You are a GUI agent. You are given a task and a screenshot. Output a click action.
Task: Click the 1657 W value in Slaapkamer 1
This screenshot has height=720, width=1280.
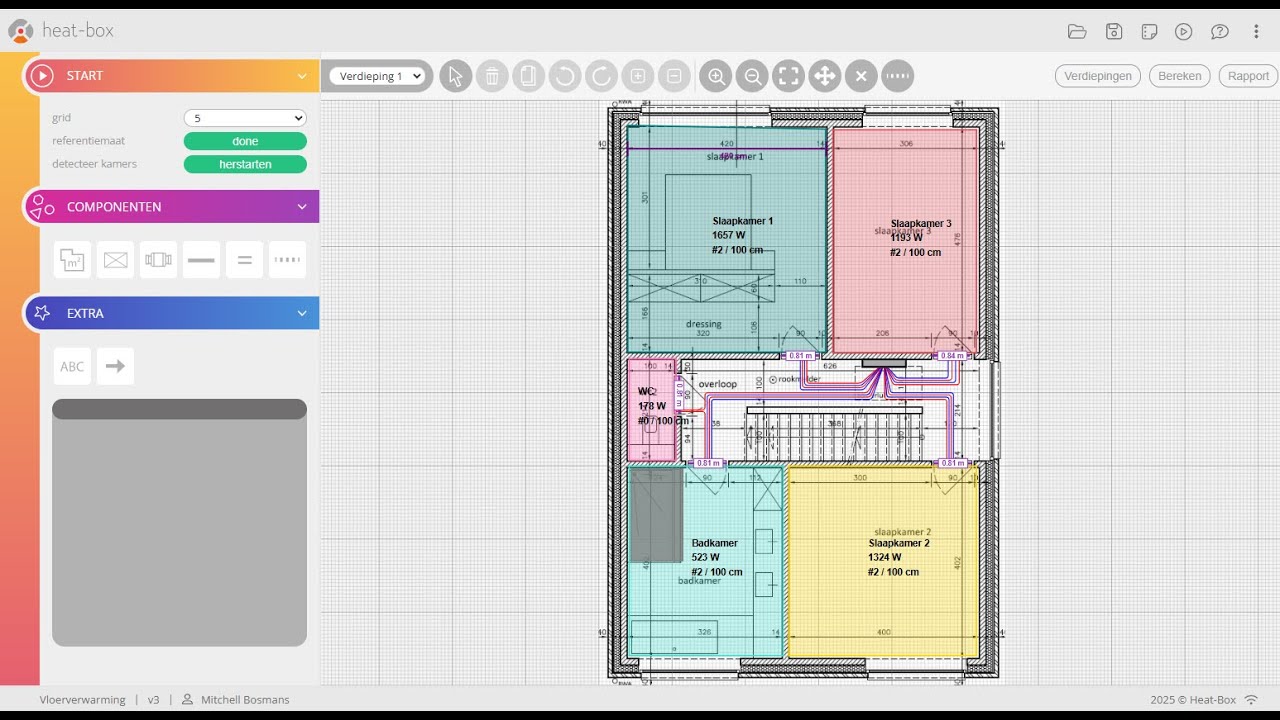click(729, 236)
